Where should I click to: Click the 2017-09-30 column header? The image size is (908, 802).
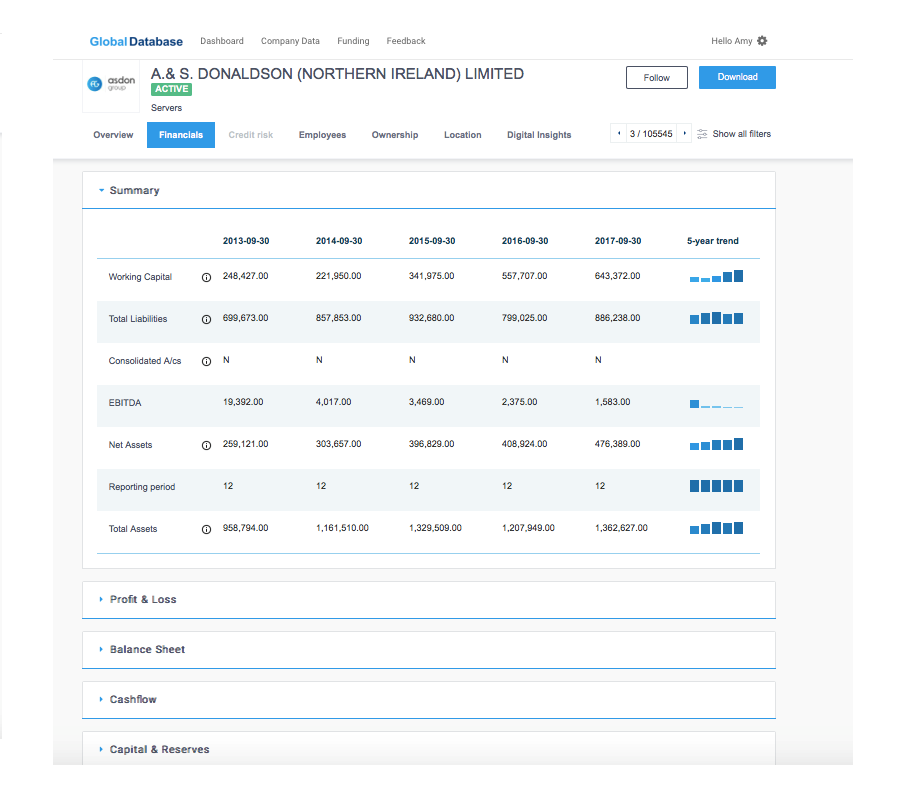coord(618,241)
